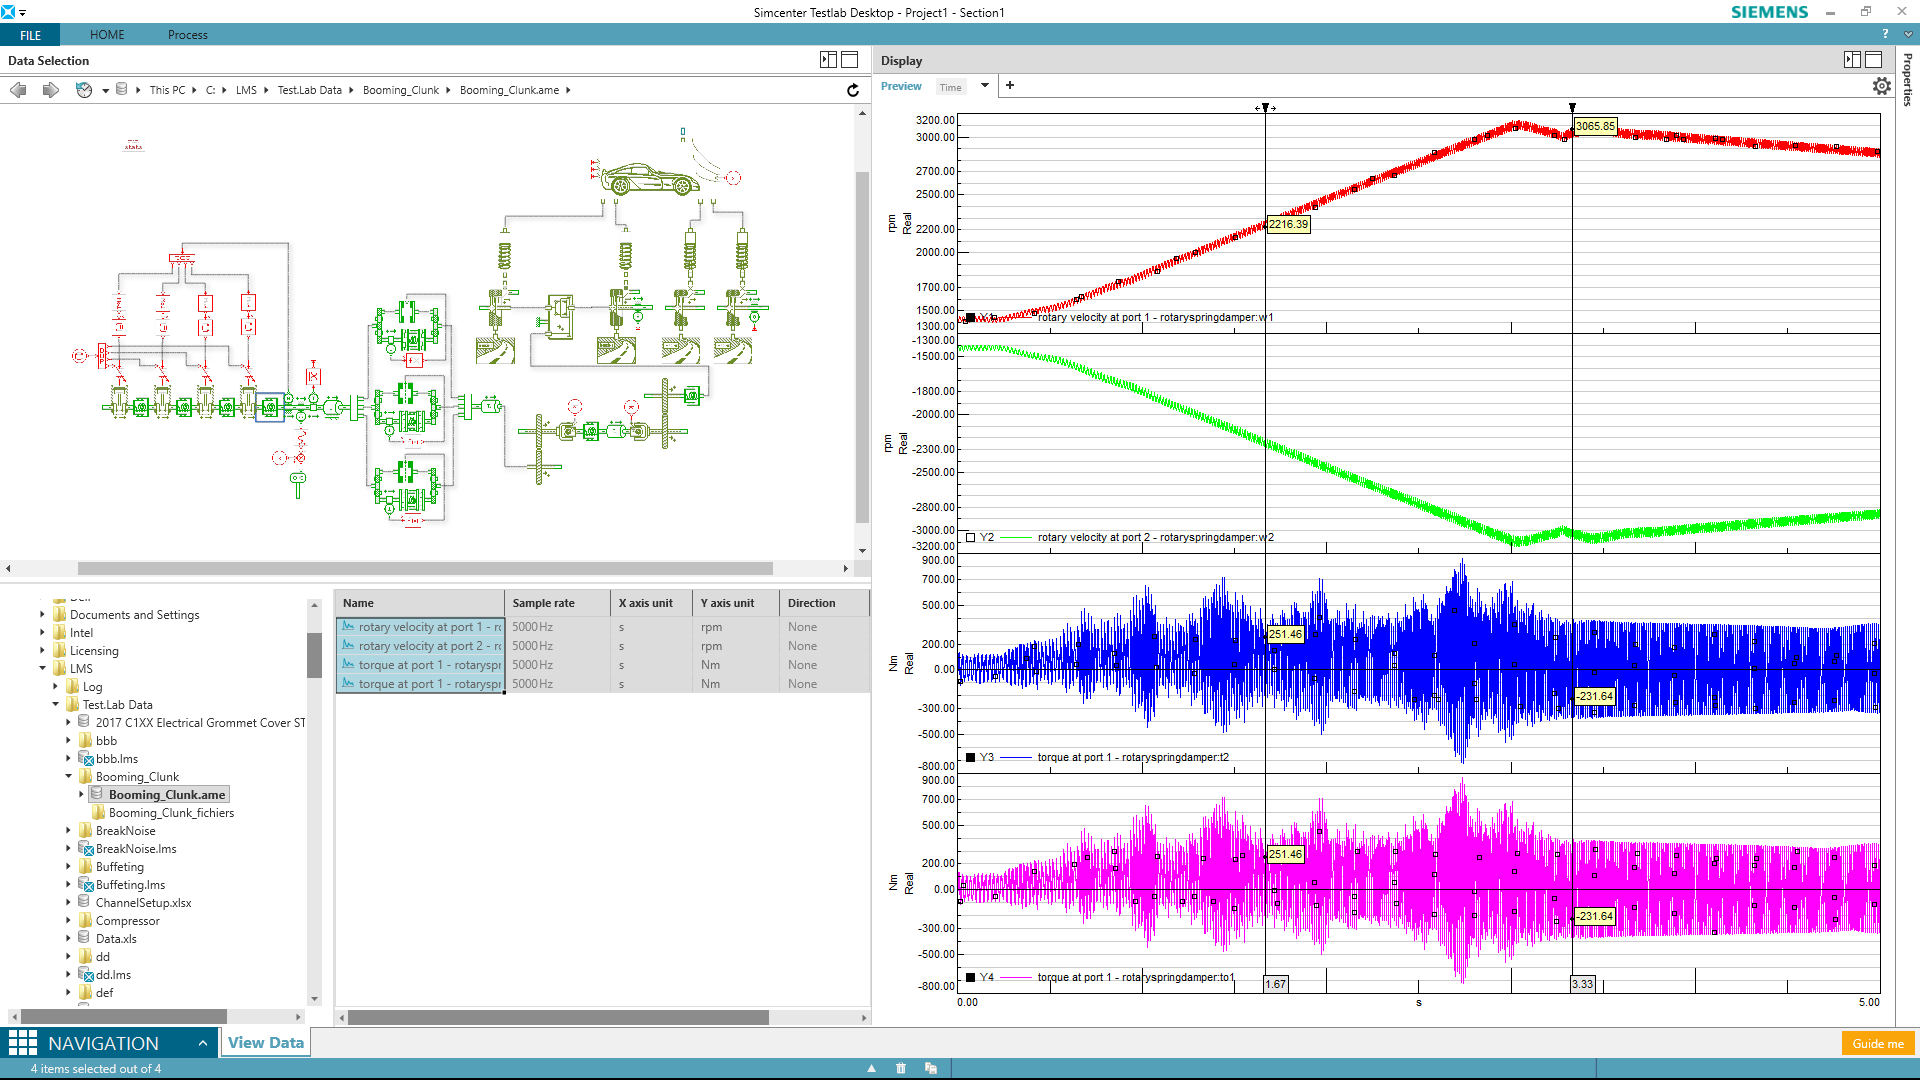The height and width of the screenshot is (1080, 1920).
Task: Toggle the Y3 legend checkbox
Action: tap(970, 758)
